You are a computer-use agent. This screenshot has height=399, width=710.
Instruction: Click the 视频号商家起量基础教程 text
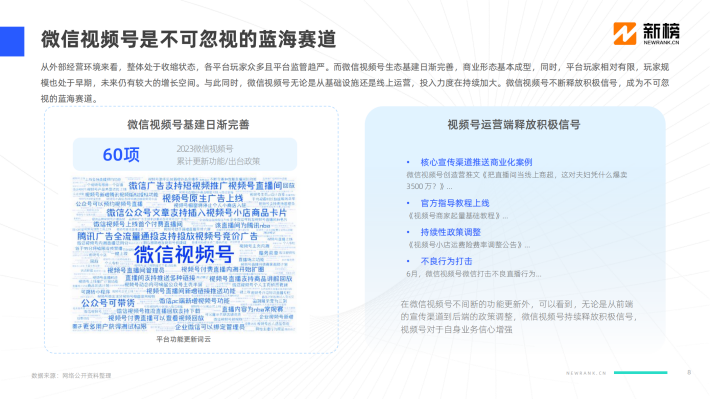(x=457, y=216)
